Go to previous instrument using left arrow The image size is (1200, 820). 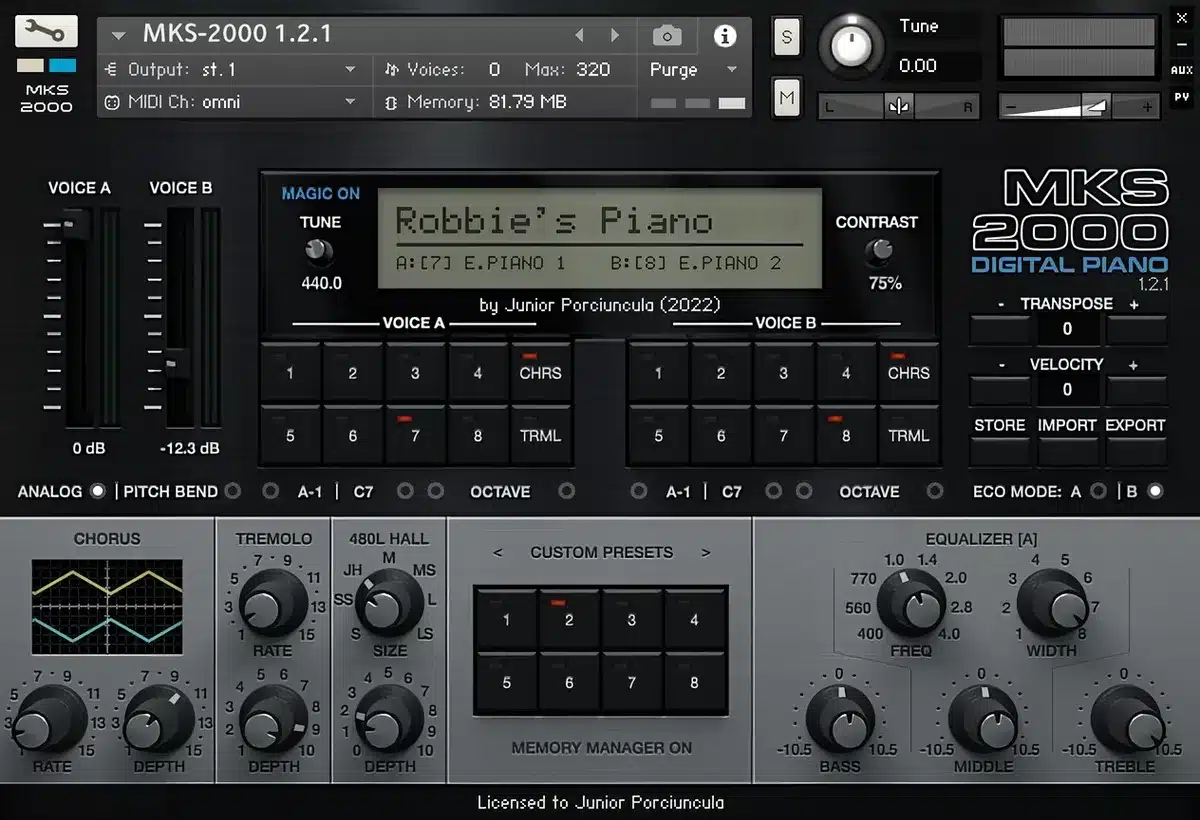coord(579,36)
